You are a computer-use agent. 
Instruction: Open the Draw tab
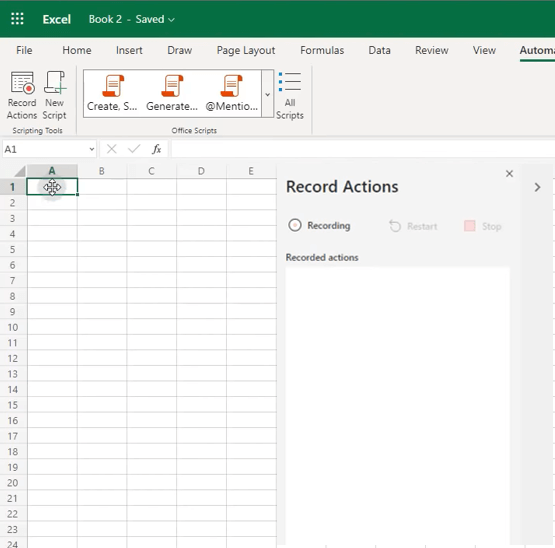click(x=179, y=50)
